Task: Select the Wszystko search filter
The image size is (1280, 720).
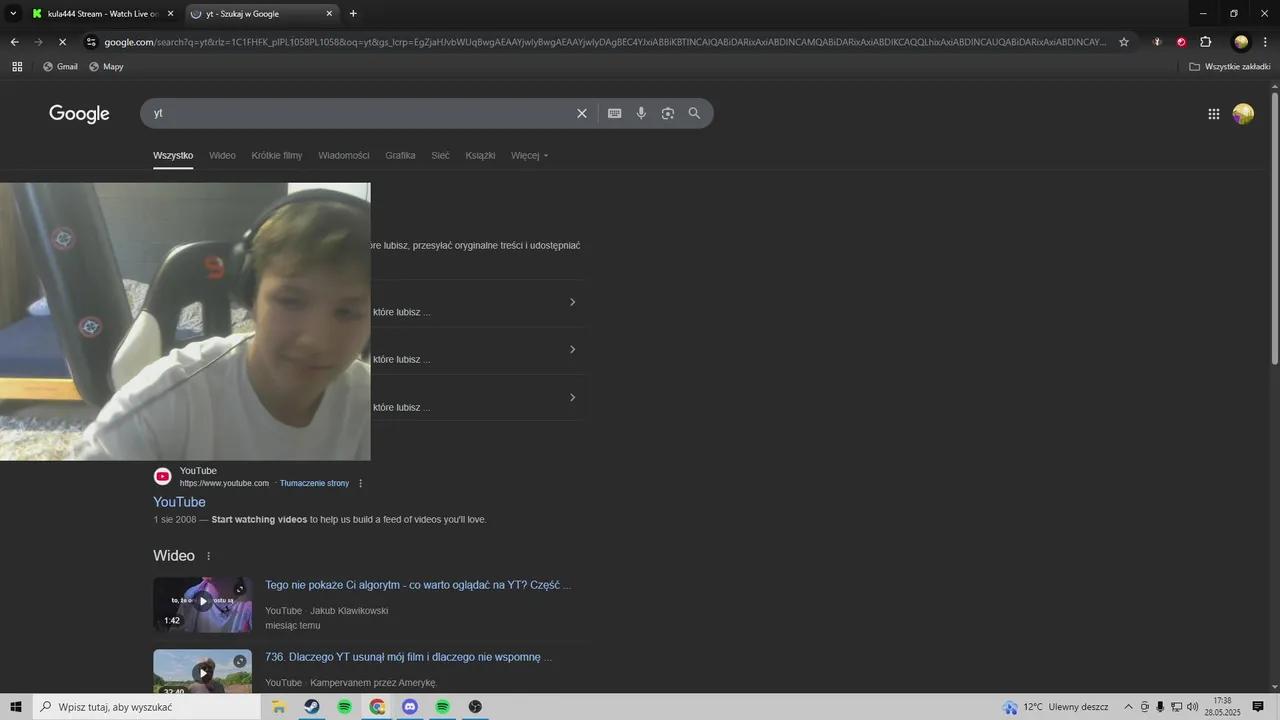Action: pyautogui.click(x=173, y=155)
